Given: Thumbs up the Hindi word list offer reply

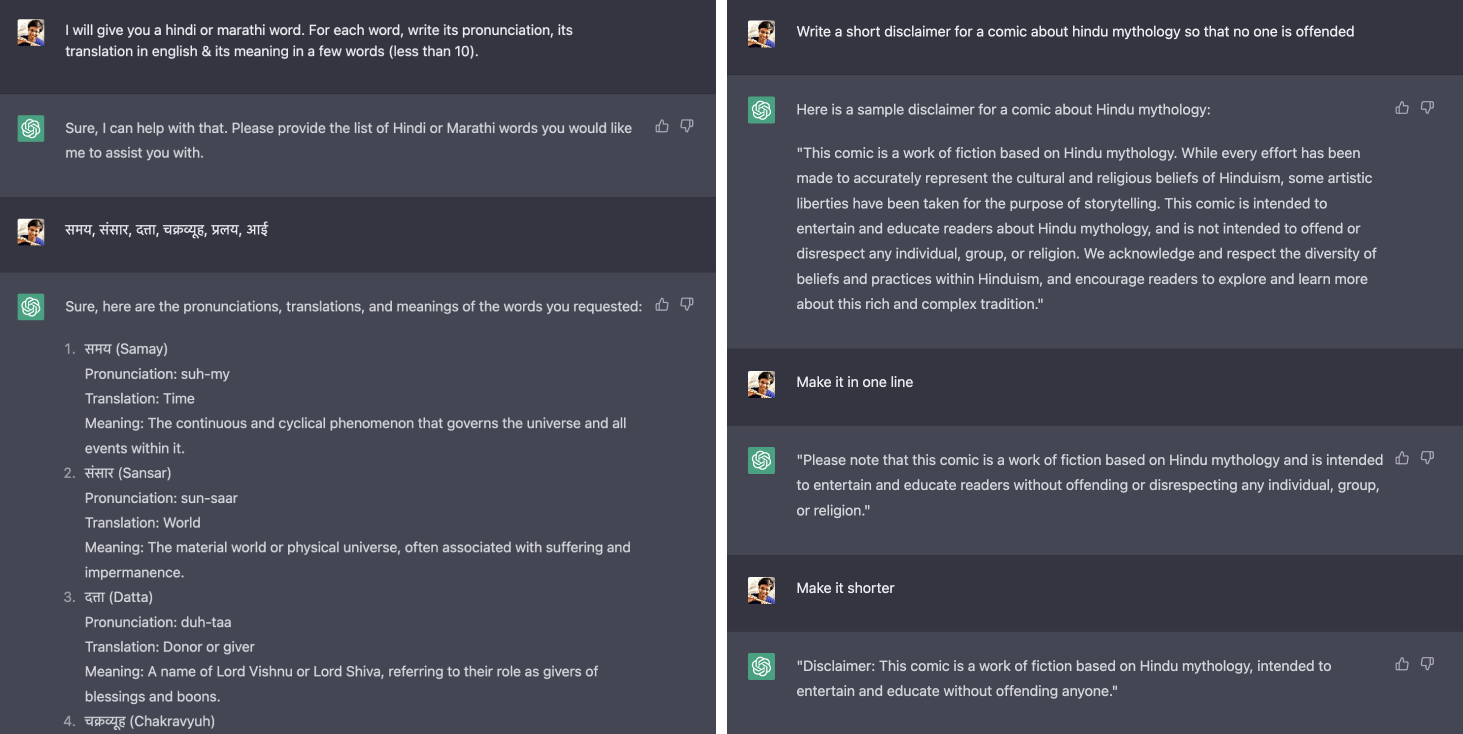Looking at the screenshot, I should point(662,126).
